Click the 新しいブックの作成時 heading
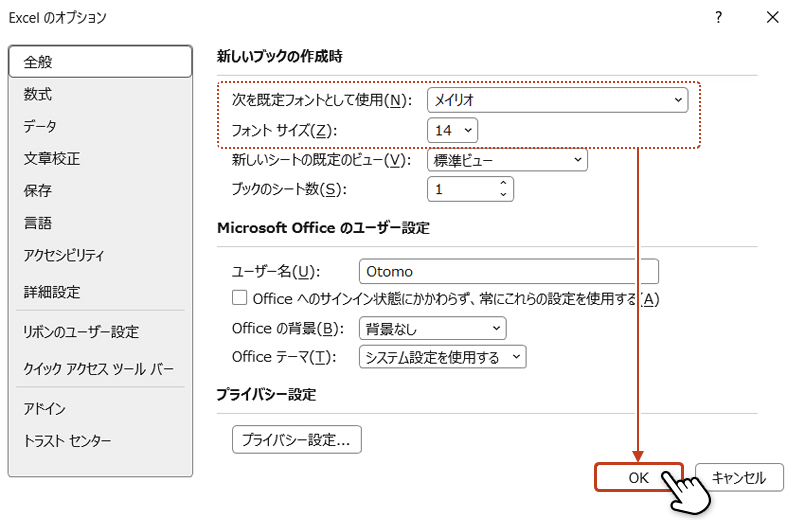This screenshot has width=800, height=520. [x=280, y=56]
